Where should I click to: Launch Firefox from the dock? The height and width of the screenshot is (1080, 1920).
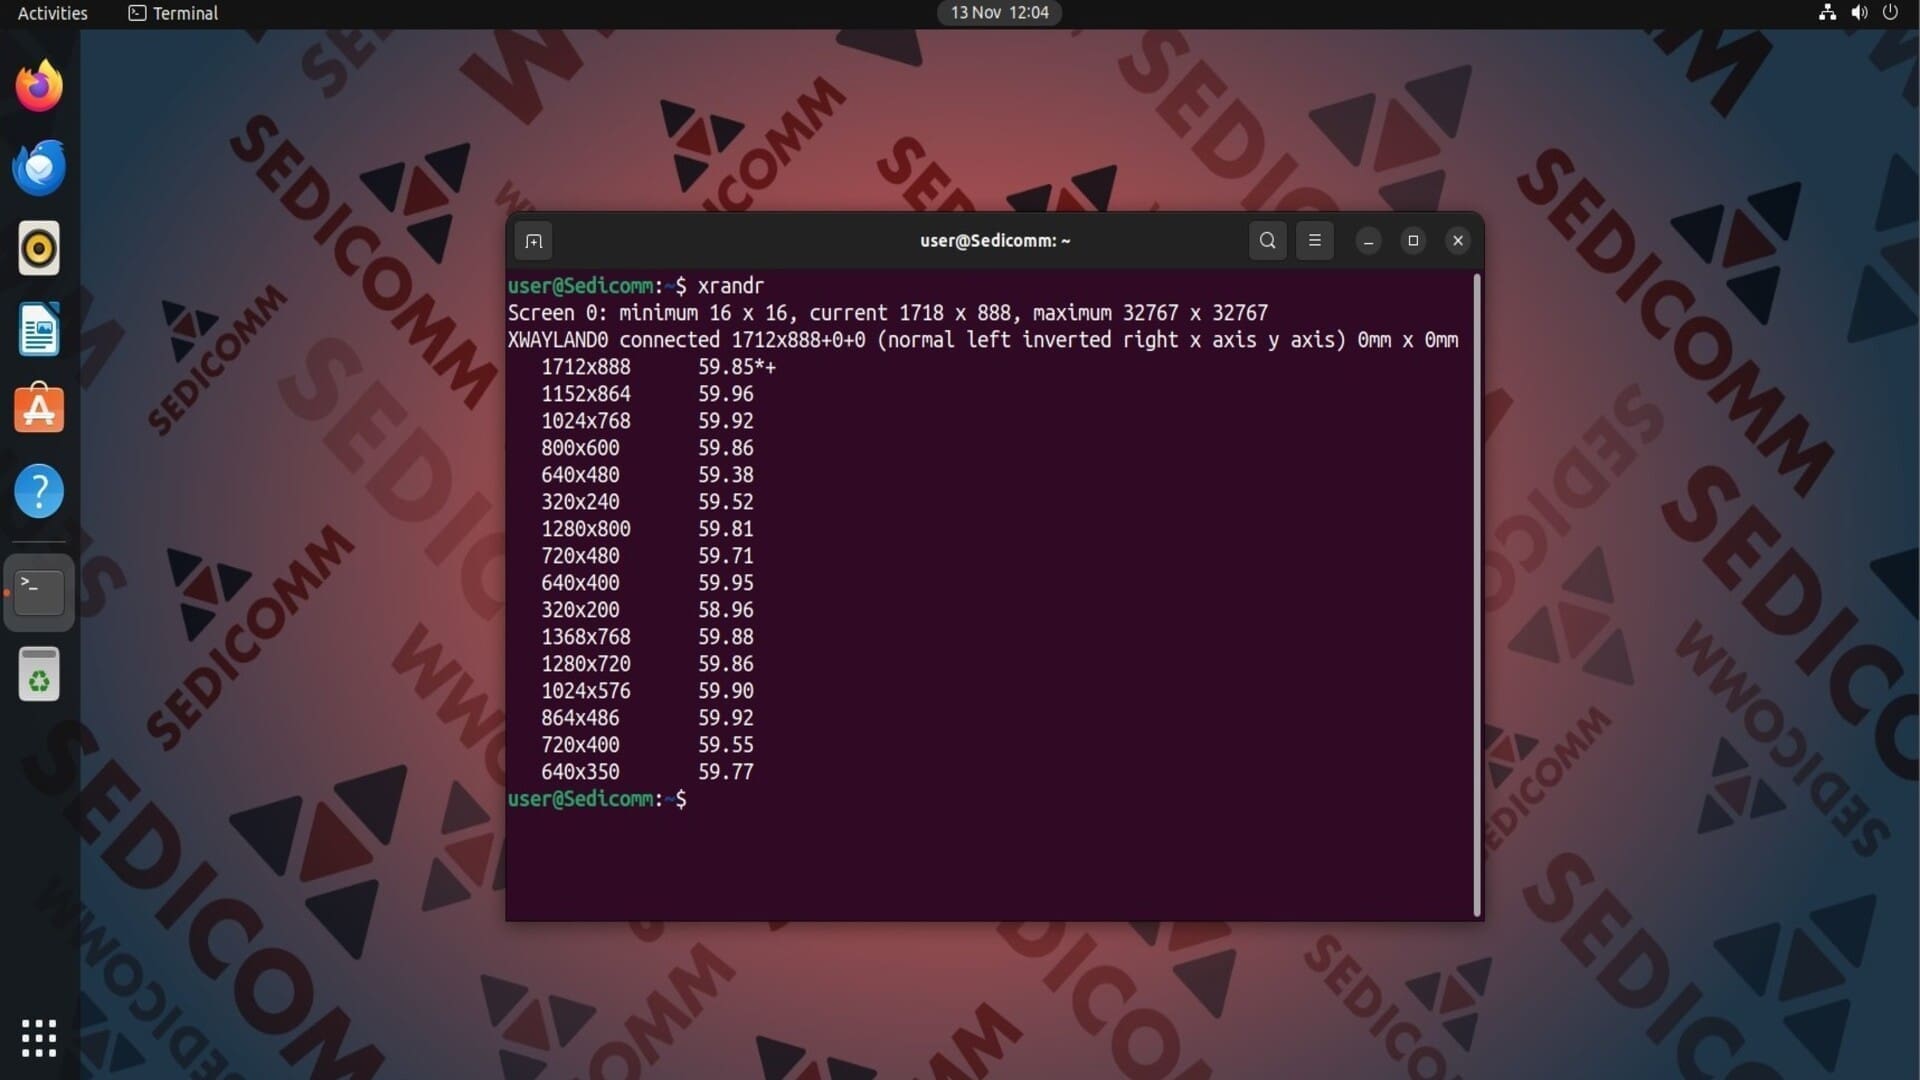(39, 86)
